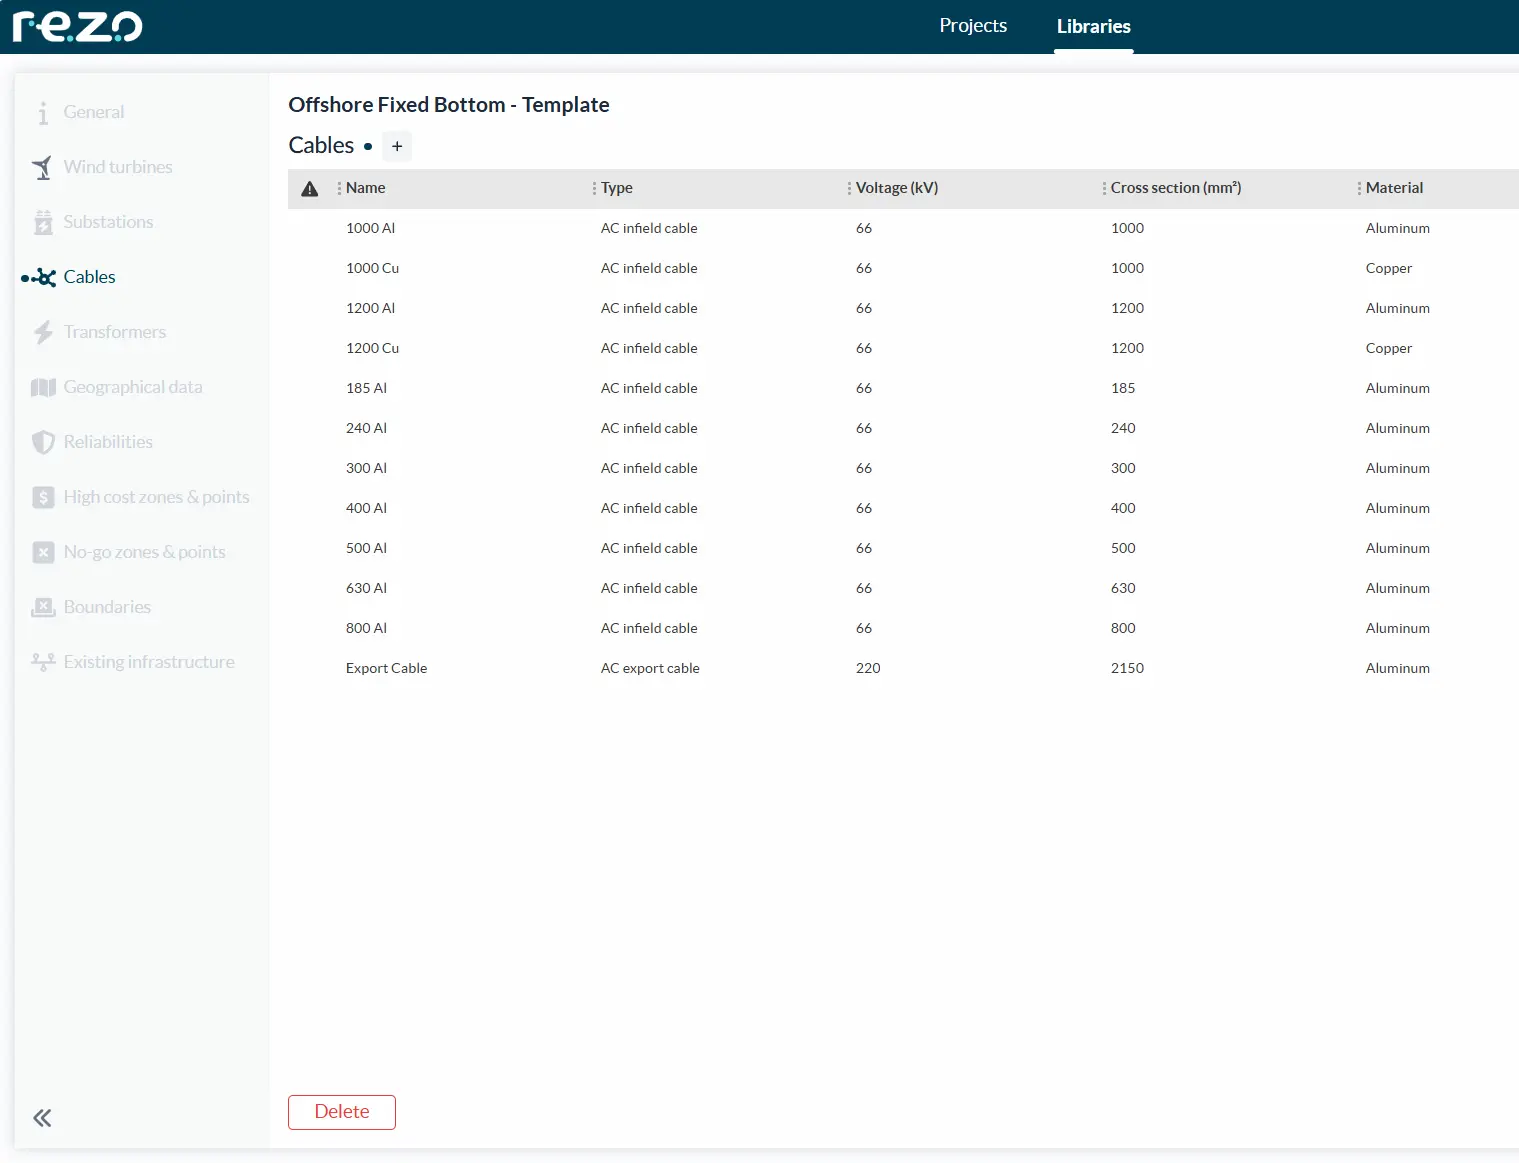Open the Name column options menu
1519x1163 pixels.
click(340, 188)
